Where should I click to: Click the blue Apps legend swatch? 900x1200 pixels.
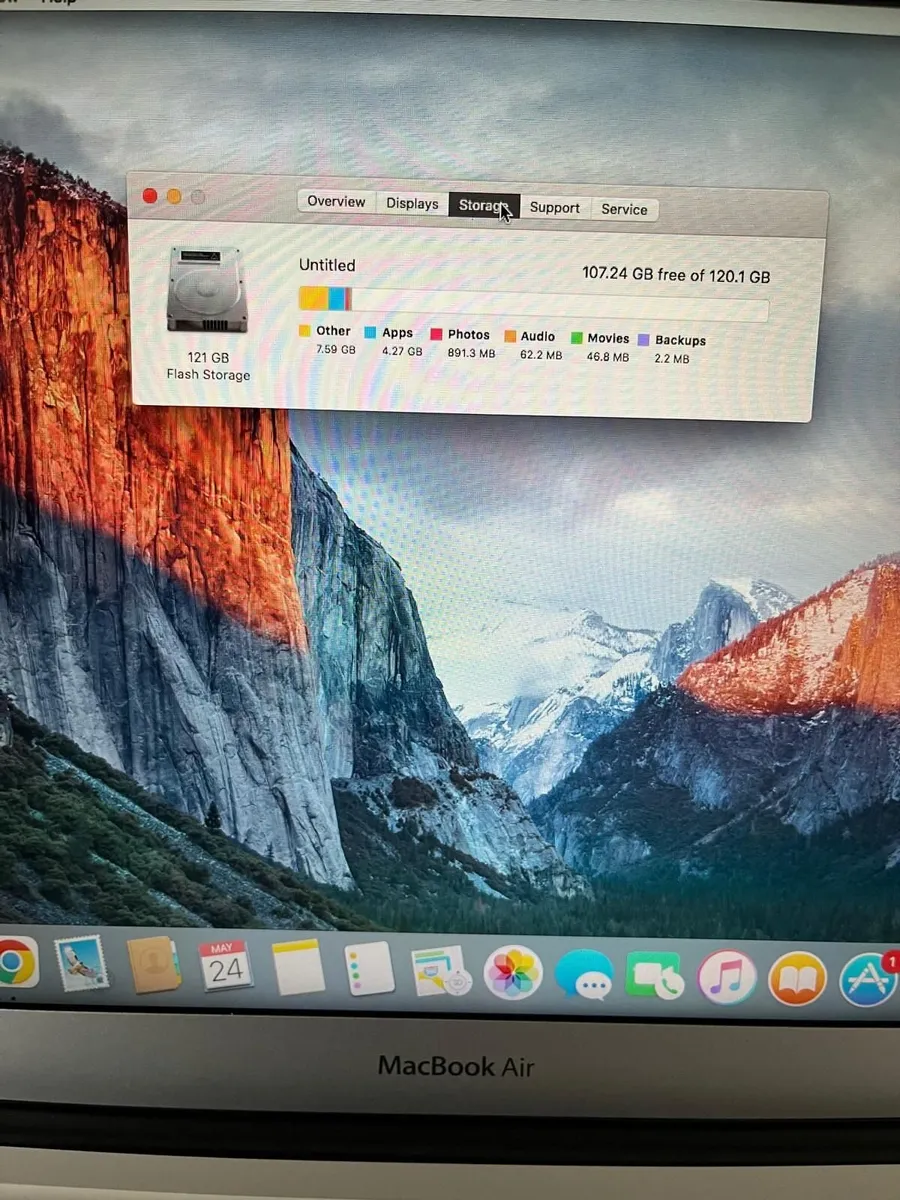click(x=370, y=333)
